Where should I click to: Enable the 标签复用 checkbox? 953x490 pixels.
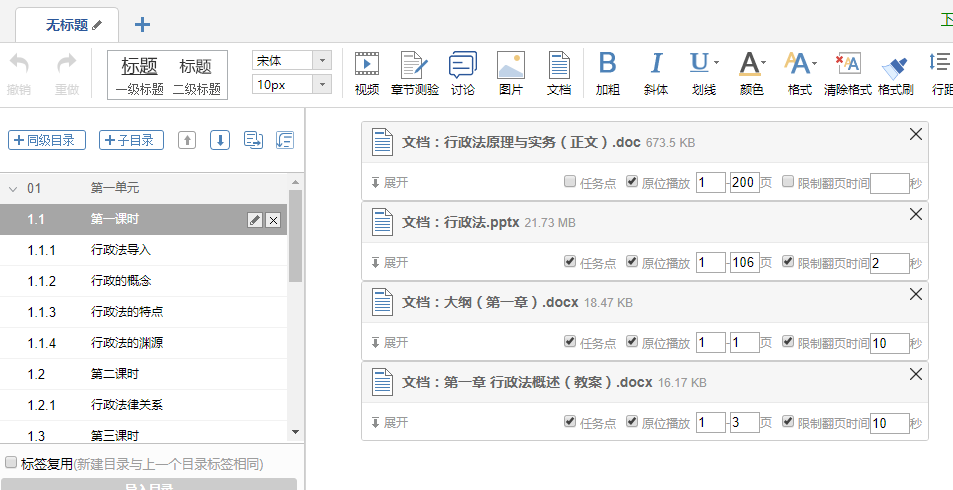(x=11, y=463)
